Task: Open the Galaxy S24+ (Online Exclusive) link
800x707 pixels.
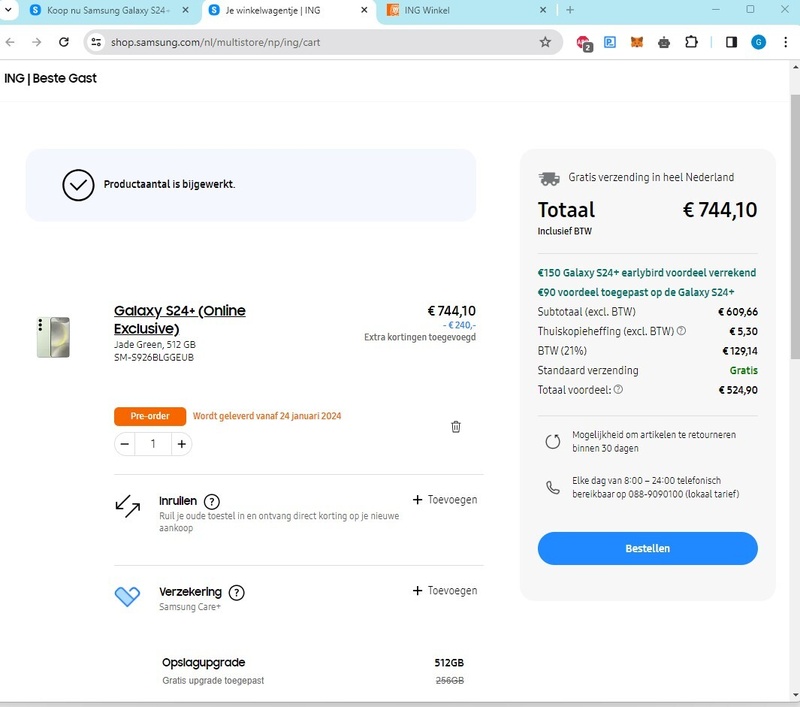Action: [x=180, y=319]
